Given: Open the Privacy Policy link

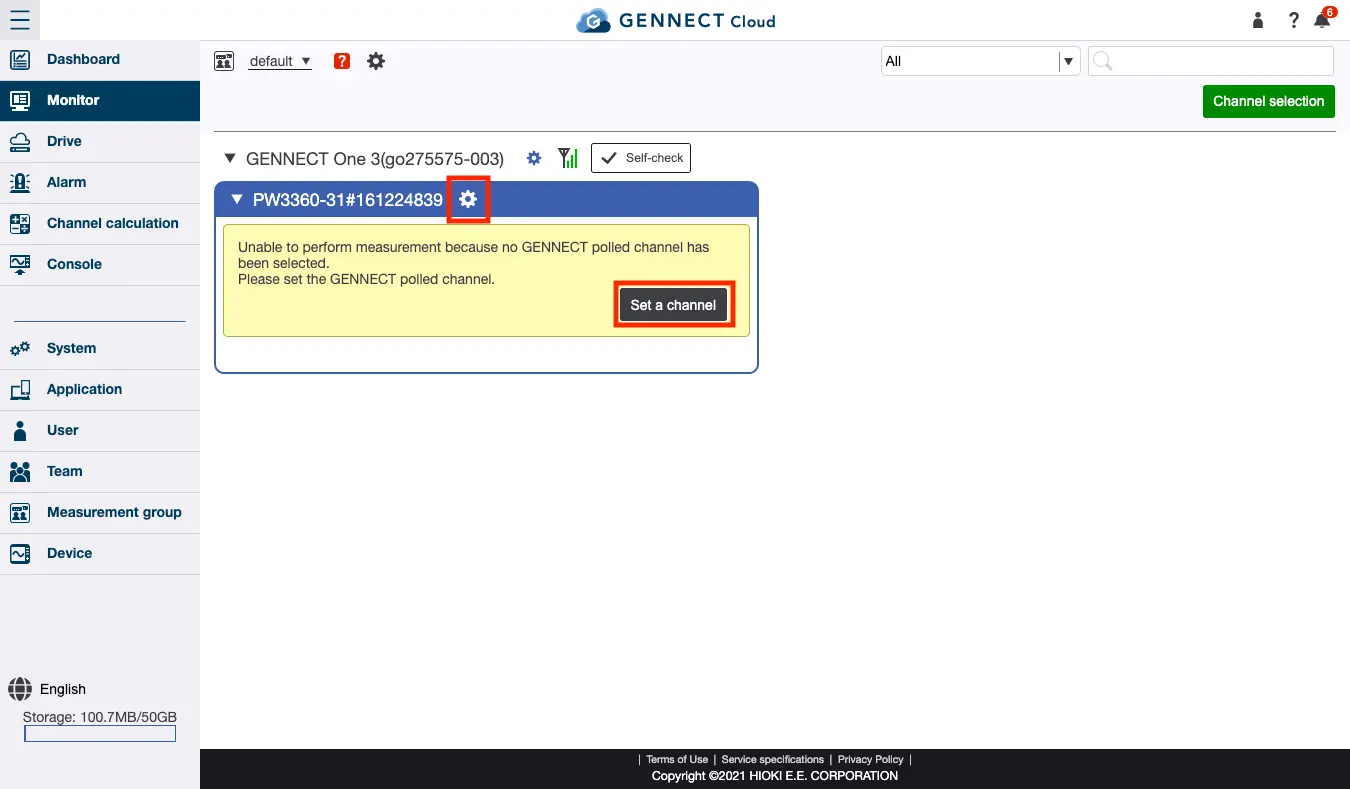Looking at the screenshot, I should pyautogui.click(x=870, y=760).
